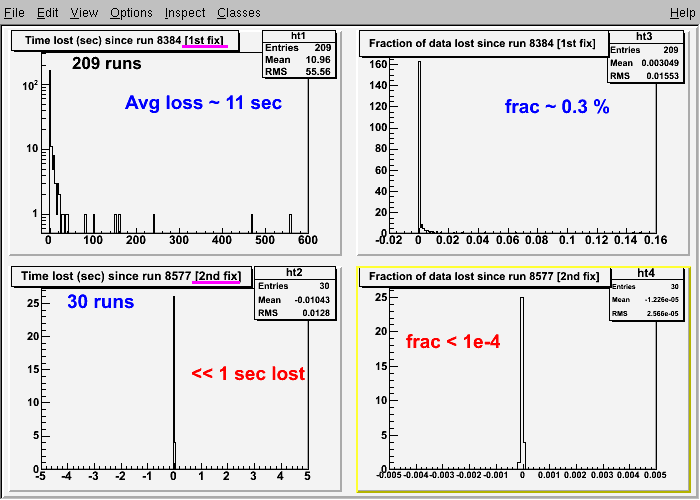
Task: Click the x-axis label 0.005 in the ht4 plot
Action: tap(656, 475)
